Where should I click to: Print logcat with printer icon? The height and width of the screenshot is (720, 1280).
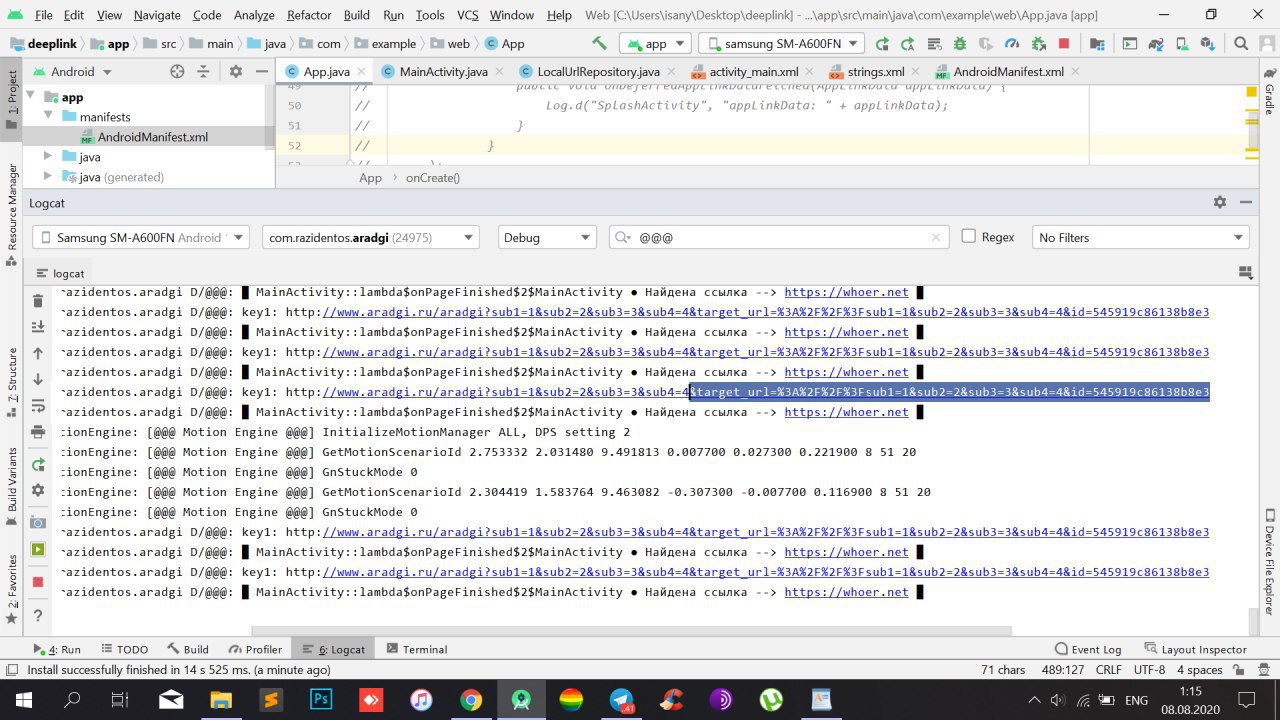click(x=38, y=432)
